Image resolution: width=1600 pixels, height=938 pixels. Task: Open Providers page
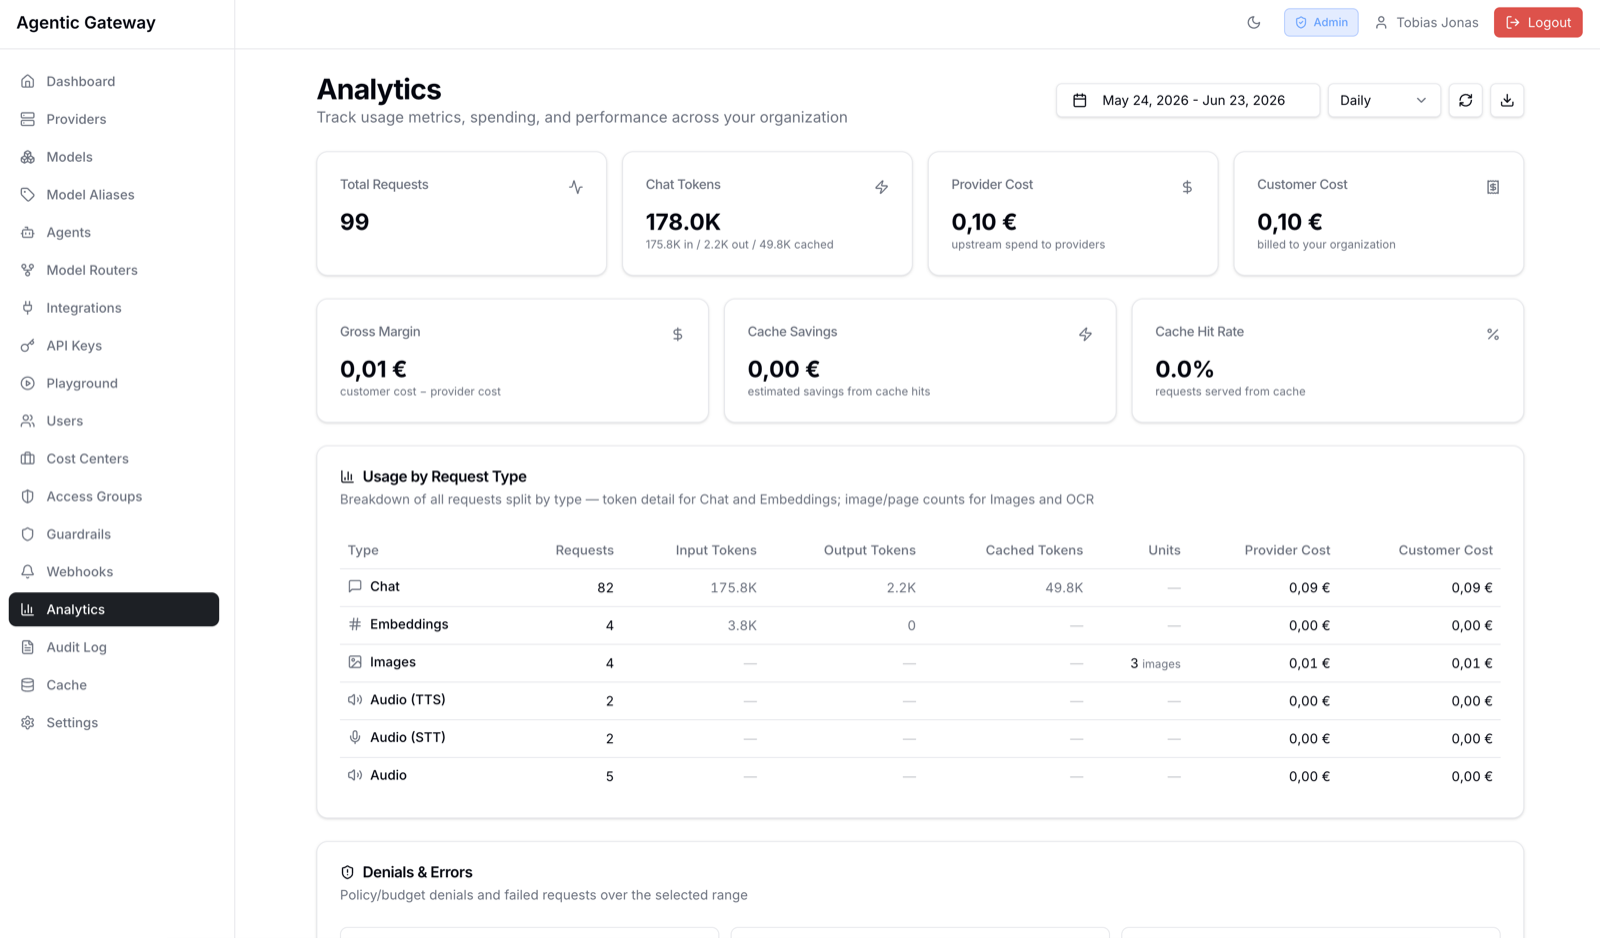(x=114, y=119)
